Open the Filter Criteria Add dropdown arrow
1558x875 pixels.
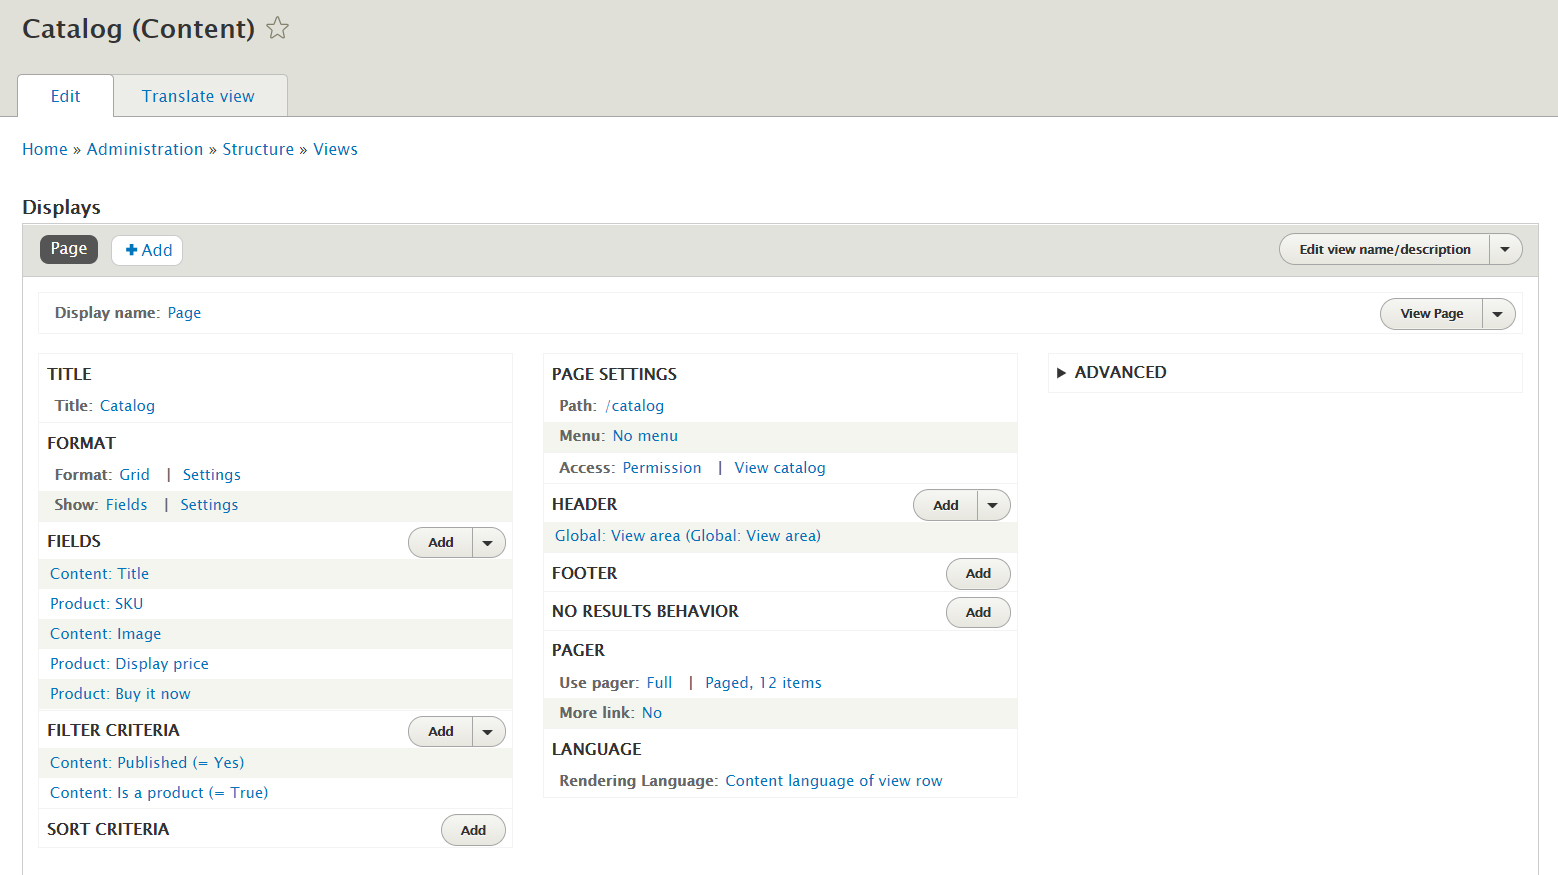(488, 732)
